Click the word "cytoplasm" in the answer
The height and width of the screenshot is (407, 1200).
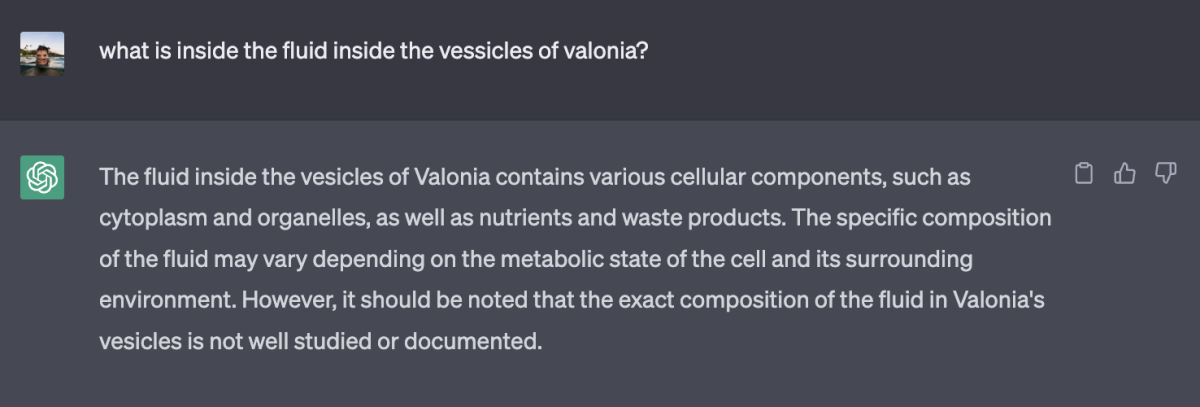145,218
